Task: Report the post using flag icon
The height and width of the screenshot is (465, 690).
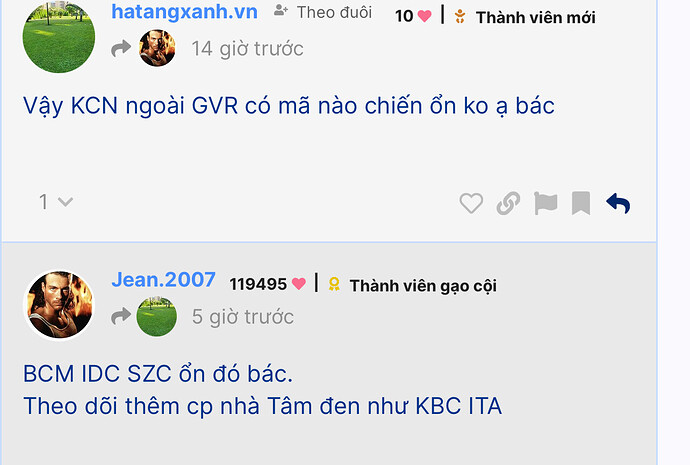Action: coord(546,203)
